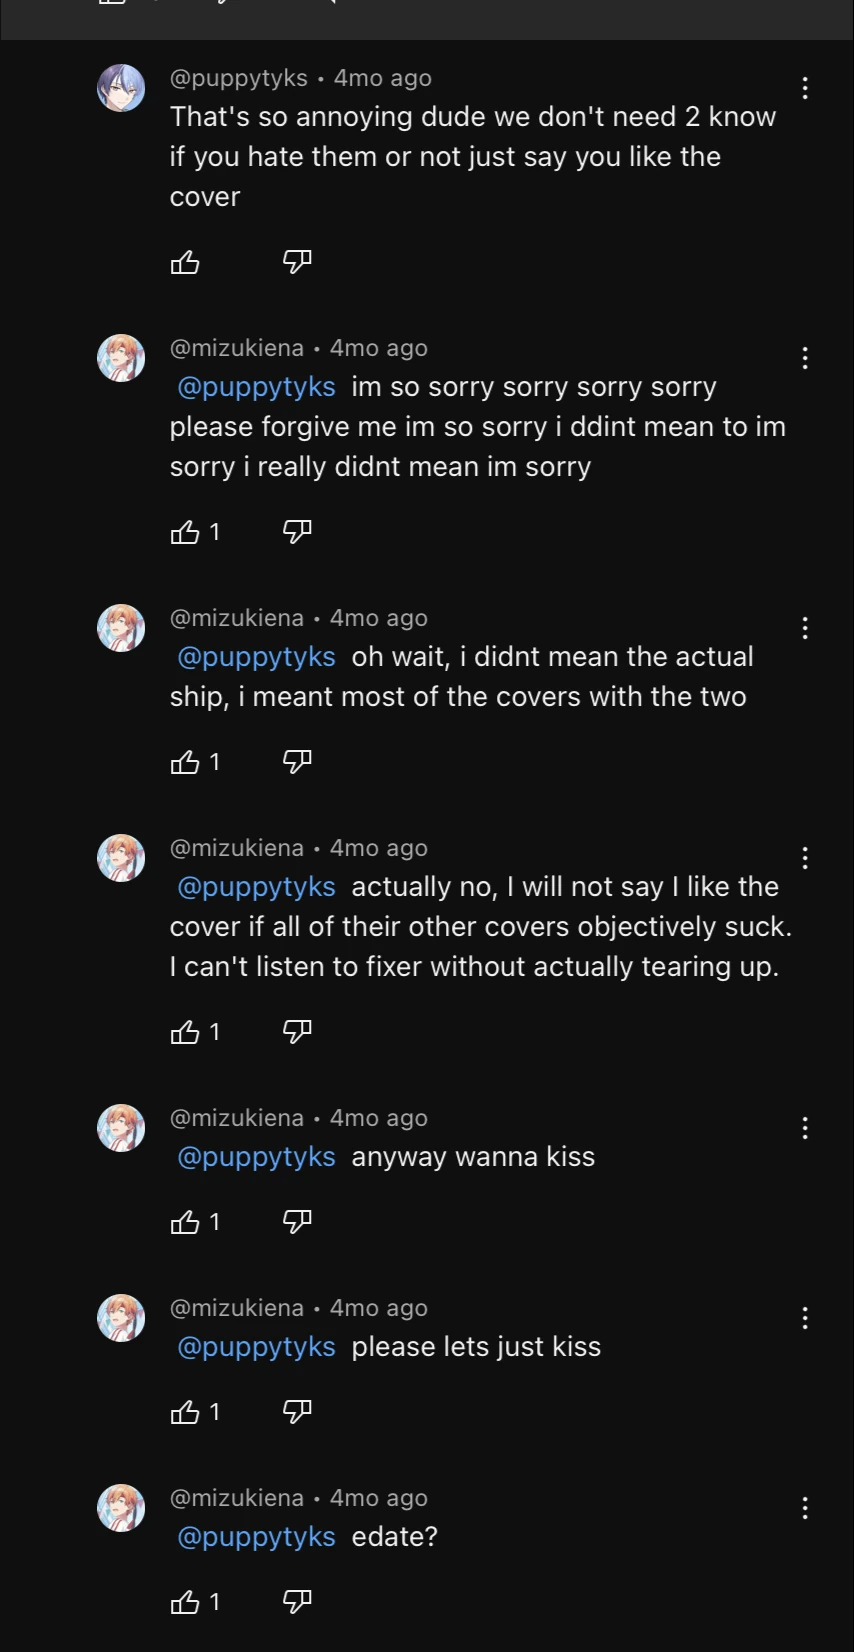Screen dimensions: 854x1652
Task: Open the three-dot menu on the 'edate?' comment
Action: click(805, 1508)
